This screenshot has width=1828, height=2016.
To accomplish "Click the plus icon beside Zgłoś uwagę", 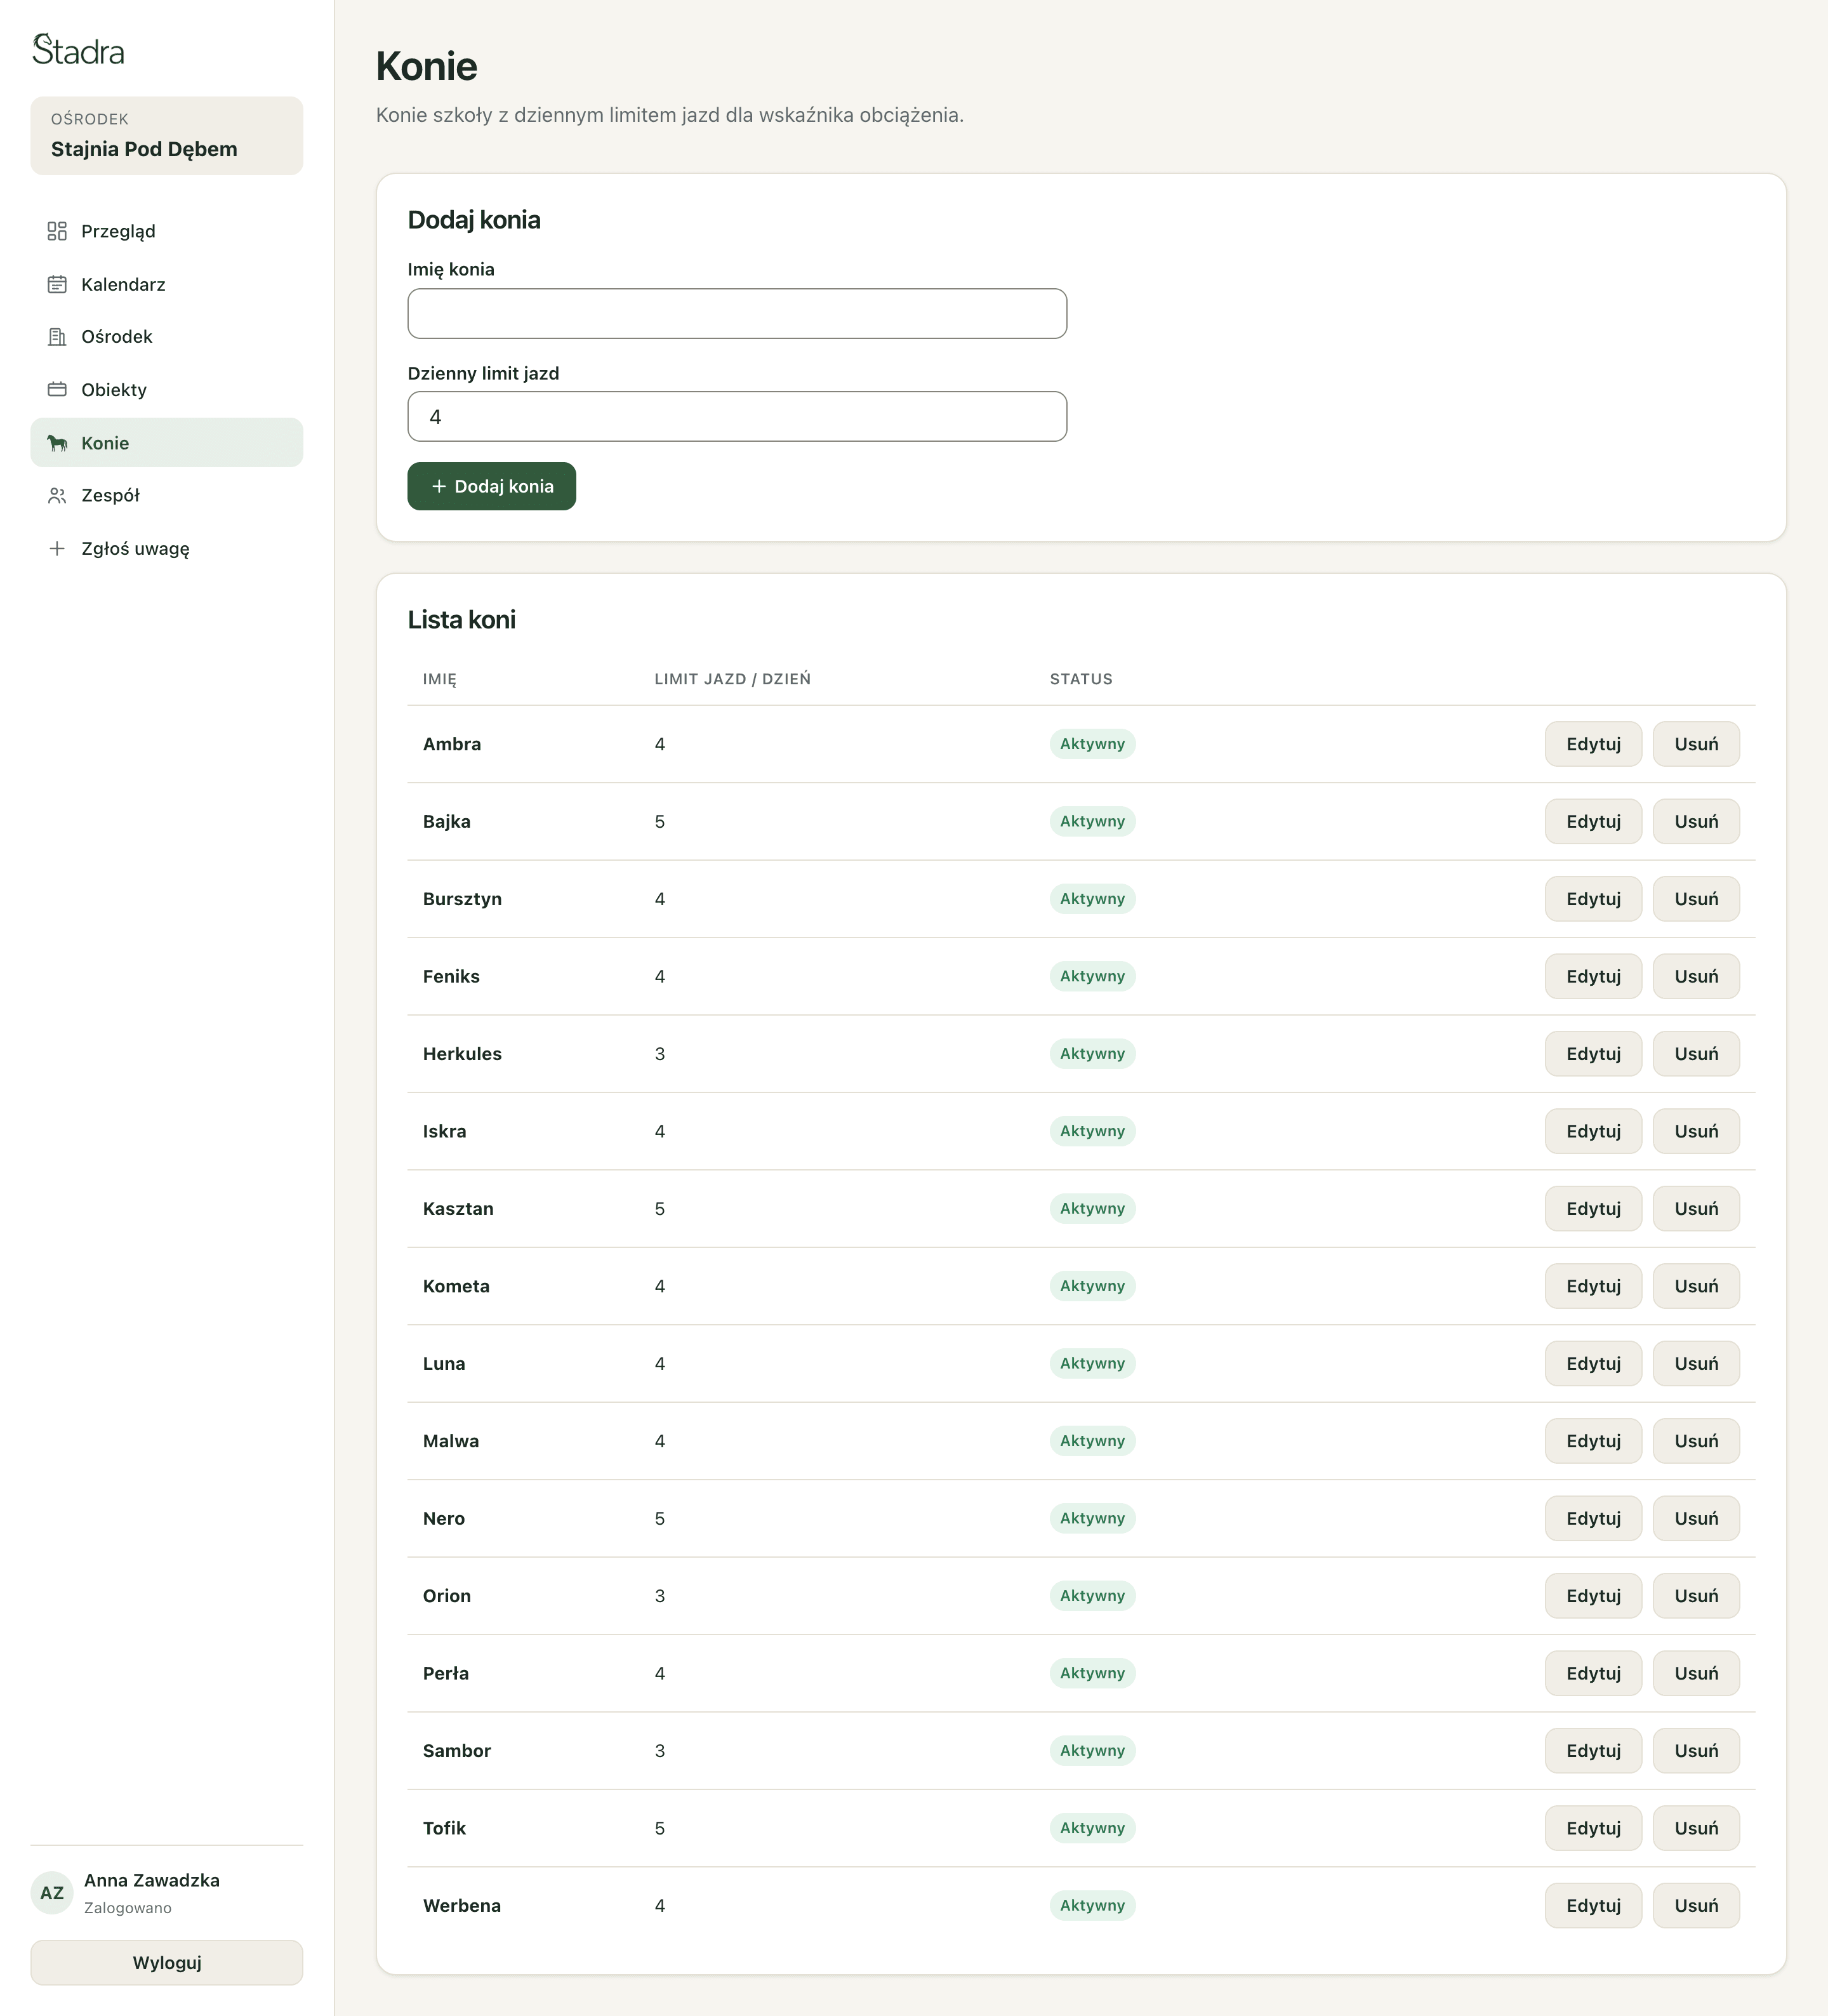I will 57,548.
